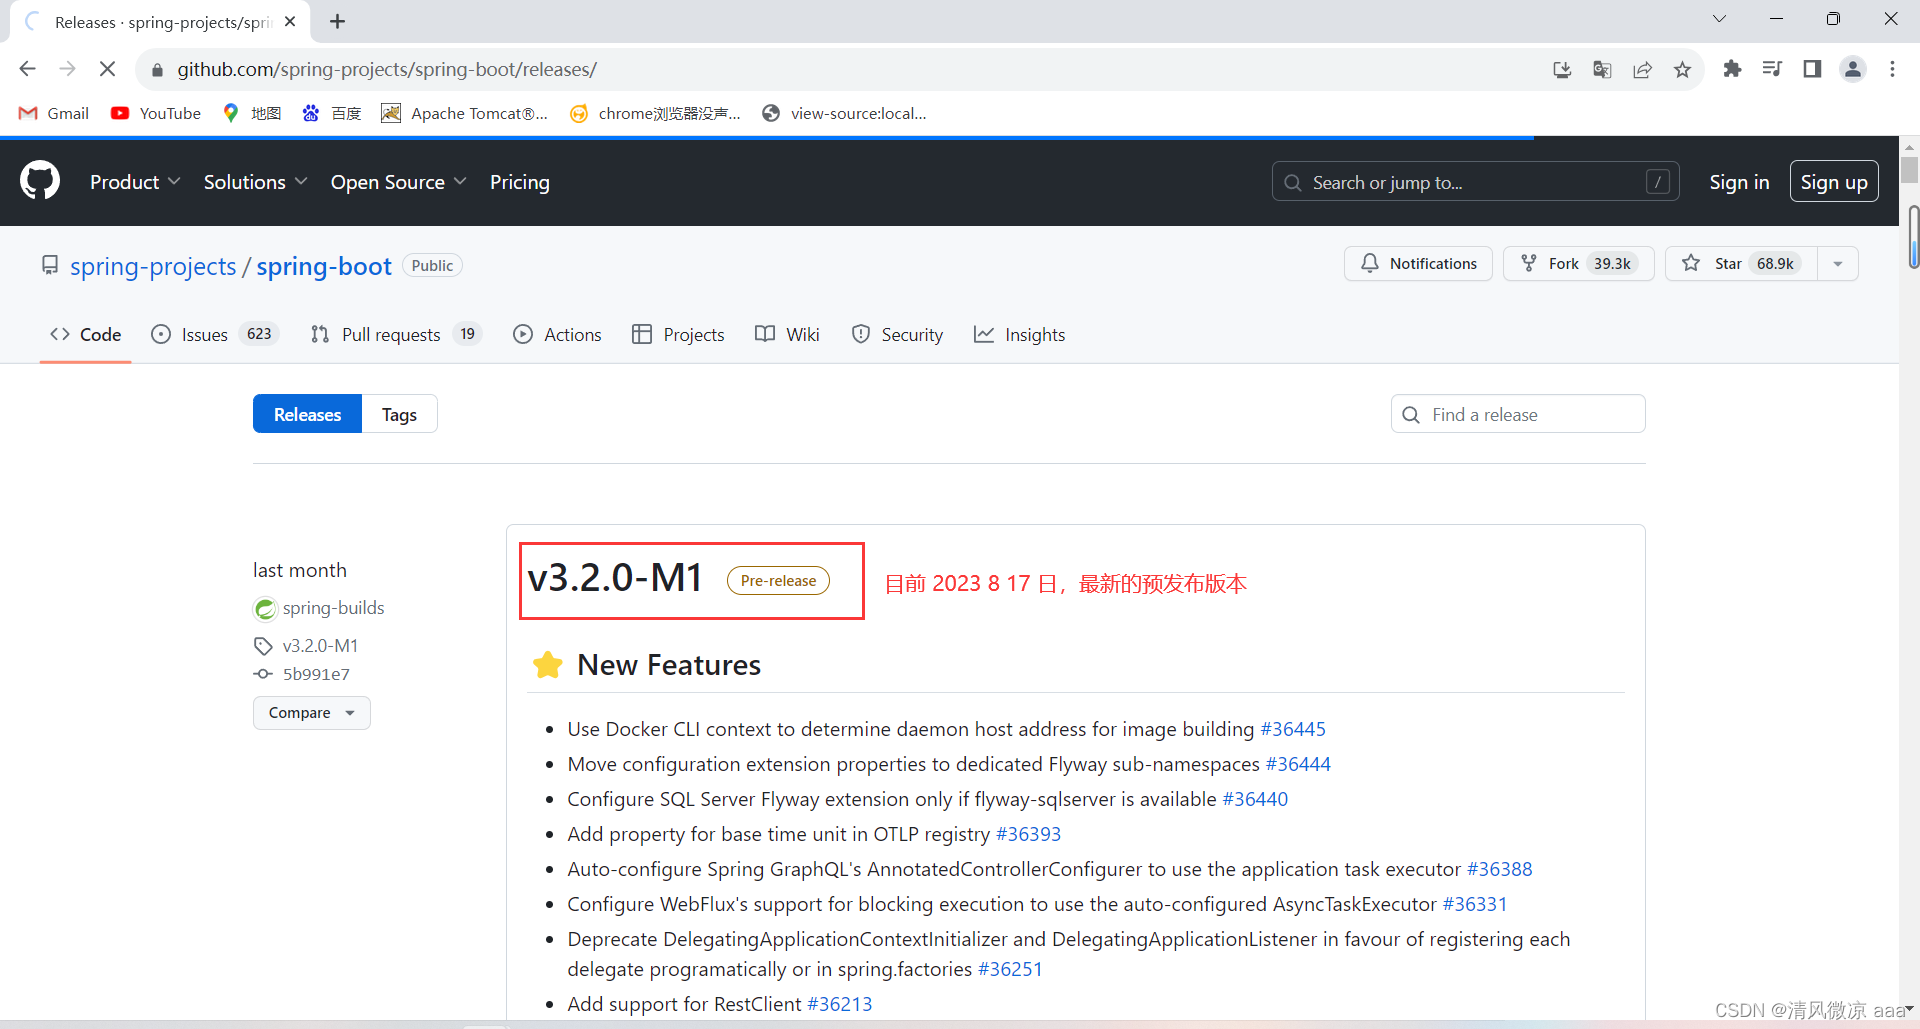1920x1029 pixels.
Task: Open spring-builds user profile
Action: pyautogui.click(x=333, y=608)
